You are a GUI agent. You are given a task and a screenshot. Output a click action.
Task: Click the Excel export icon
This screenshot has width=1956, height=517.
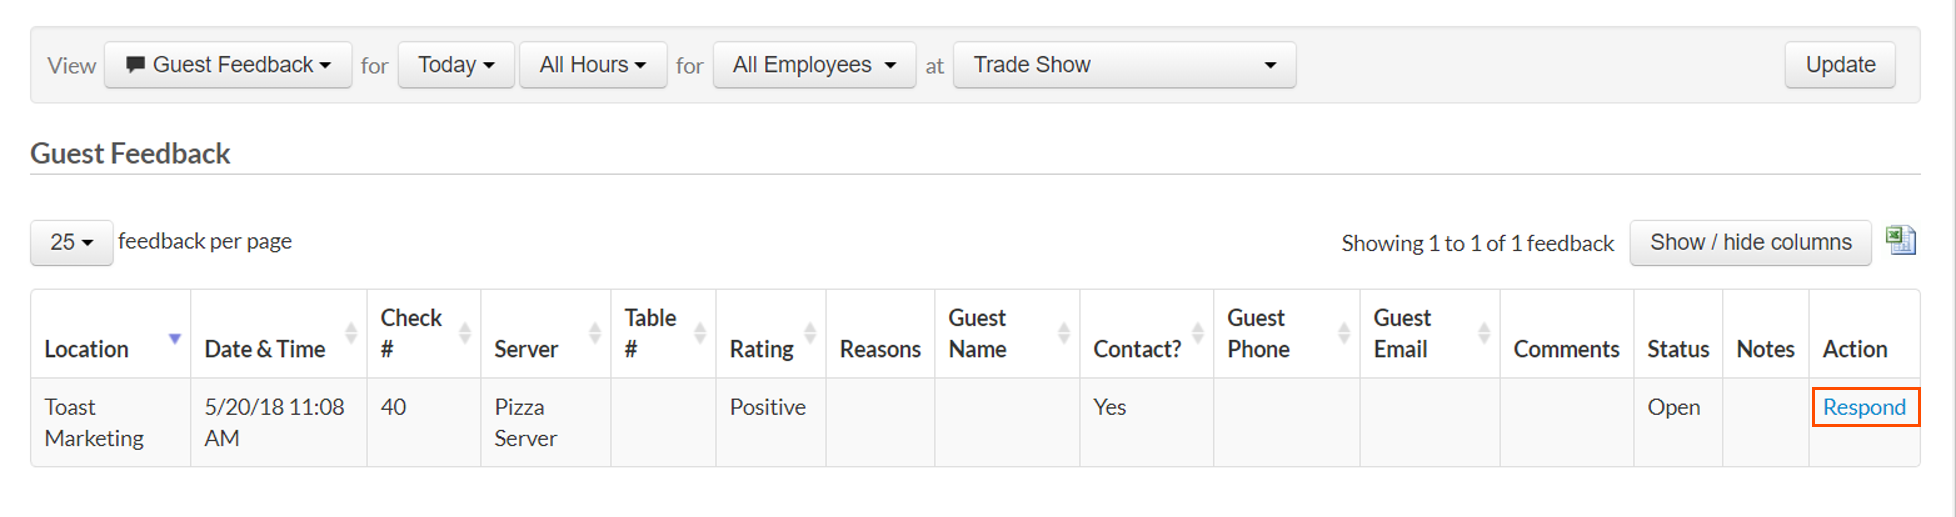(x=1900, y=241)
